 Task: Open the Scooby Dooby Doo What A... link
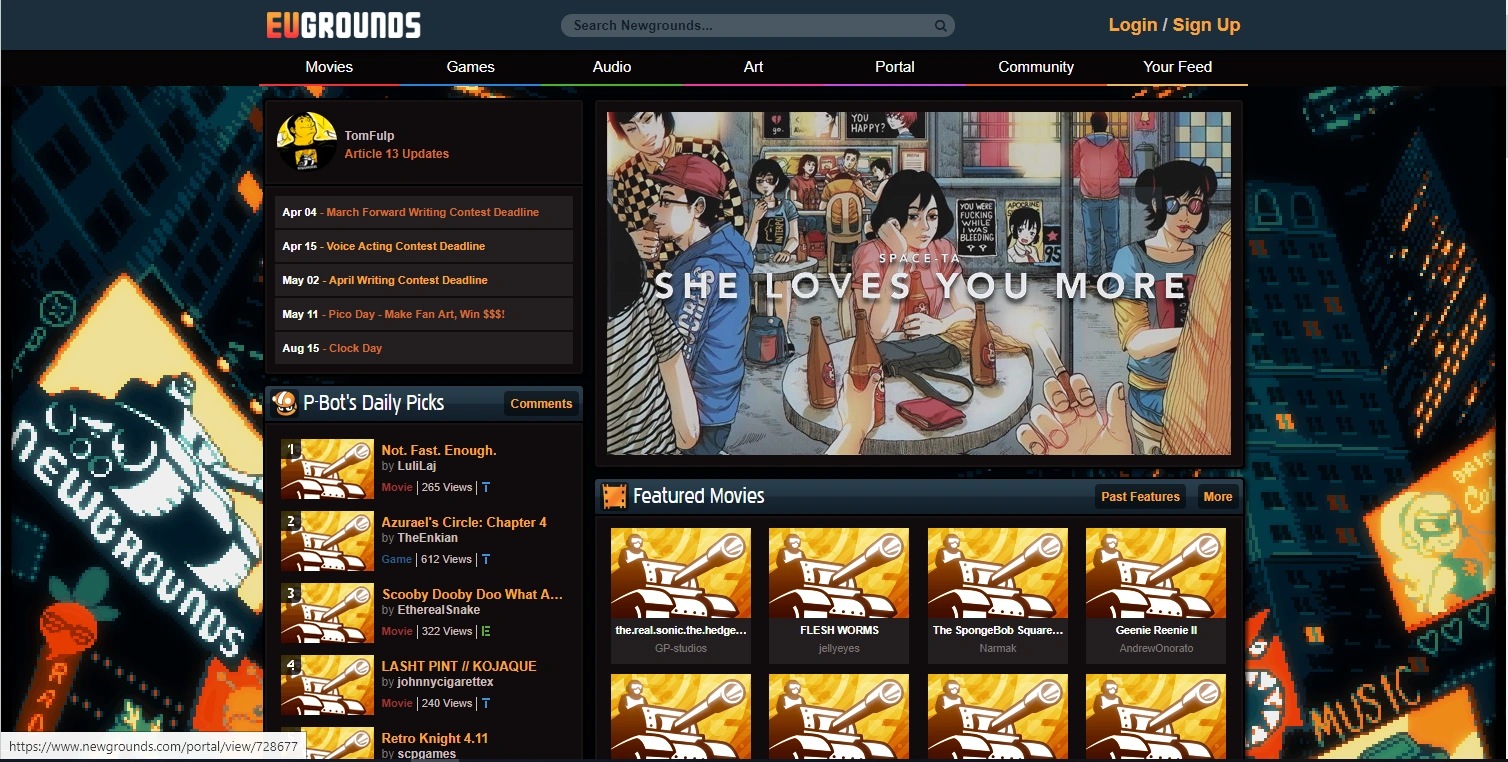pyautogui.click(x=472, y=594)
